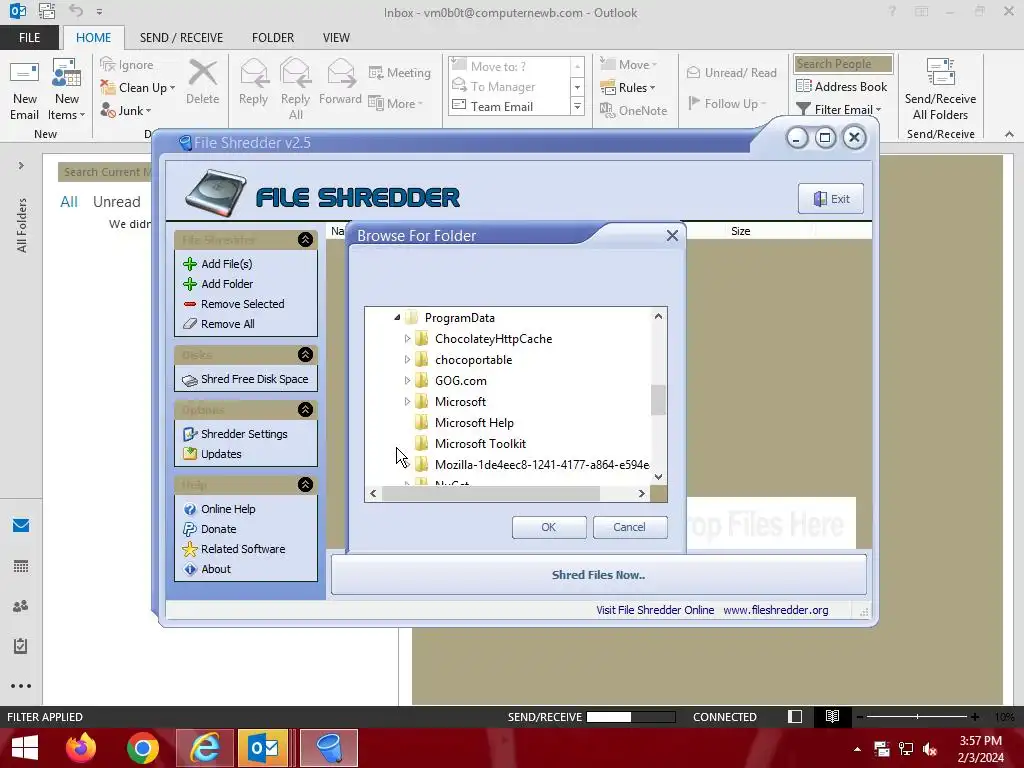Click the horizontal scroll-left arrow in folder tree
Viewport: 1024px width, 768px height.
(x=373, y=494)
